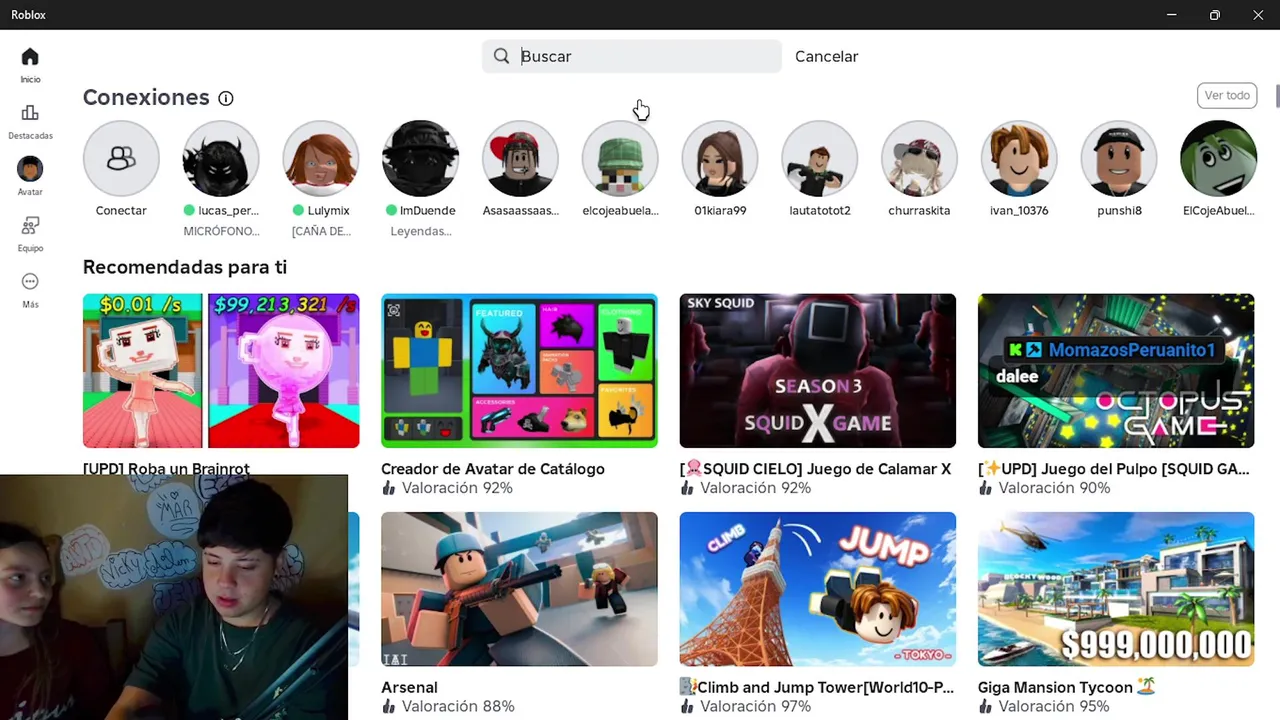Click the [UPD] Roba un Brainrot title
Image resolution: width=1280 pixels, height=720 pixels.
(x=166, y=468)
